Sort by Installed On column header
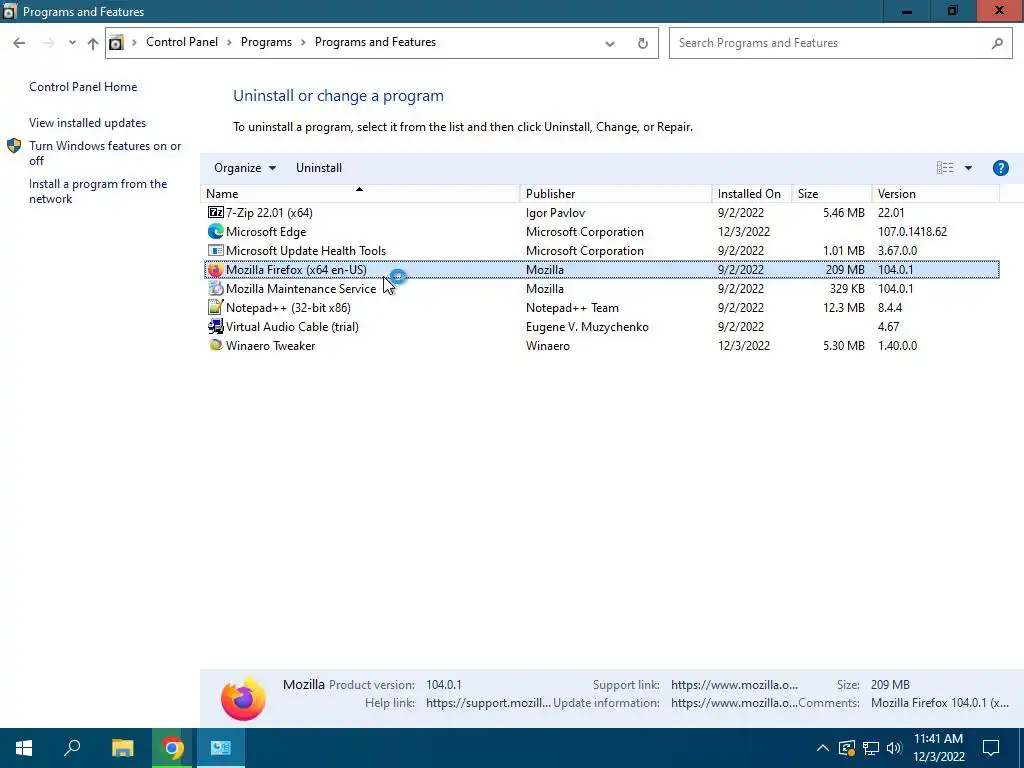The image size is (1024, 768). [x=752, y=193]
